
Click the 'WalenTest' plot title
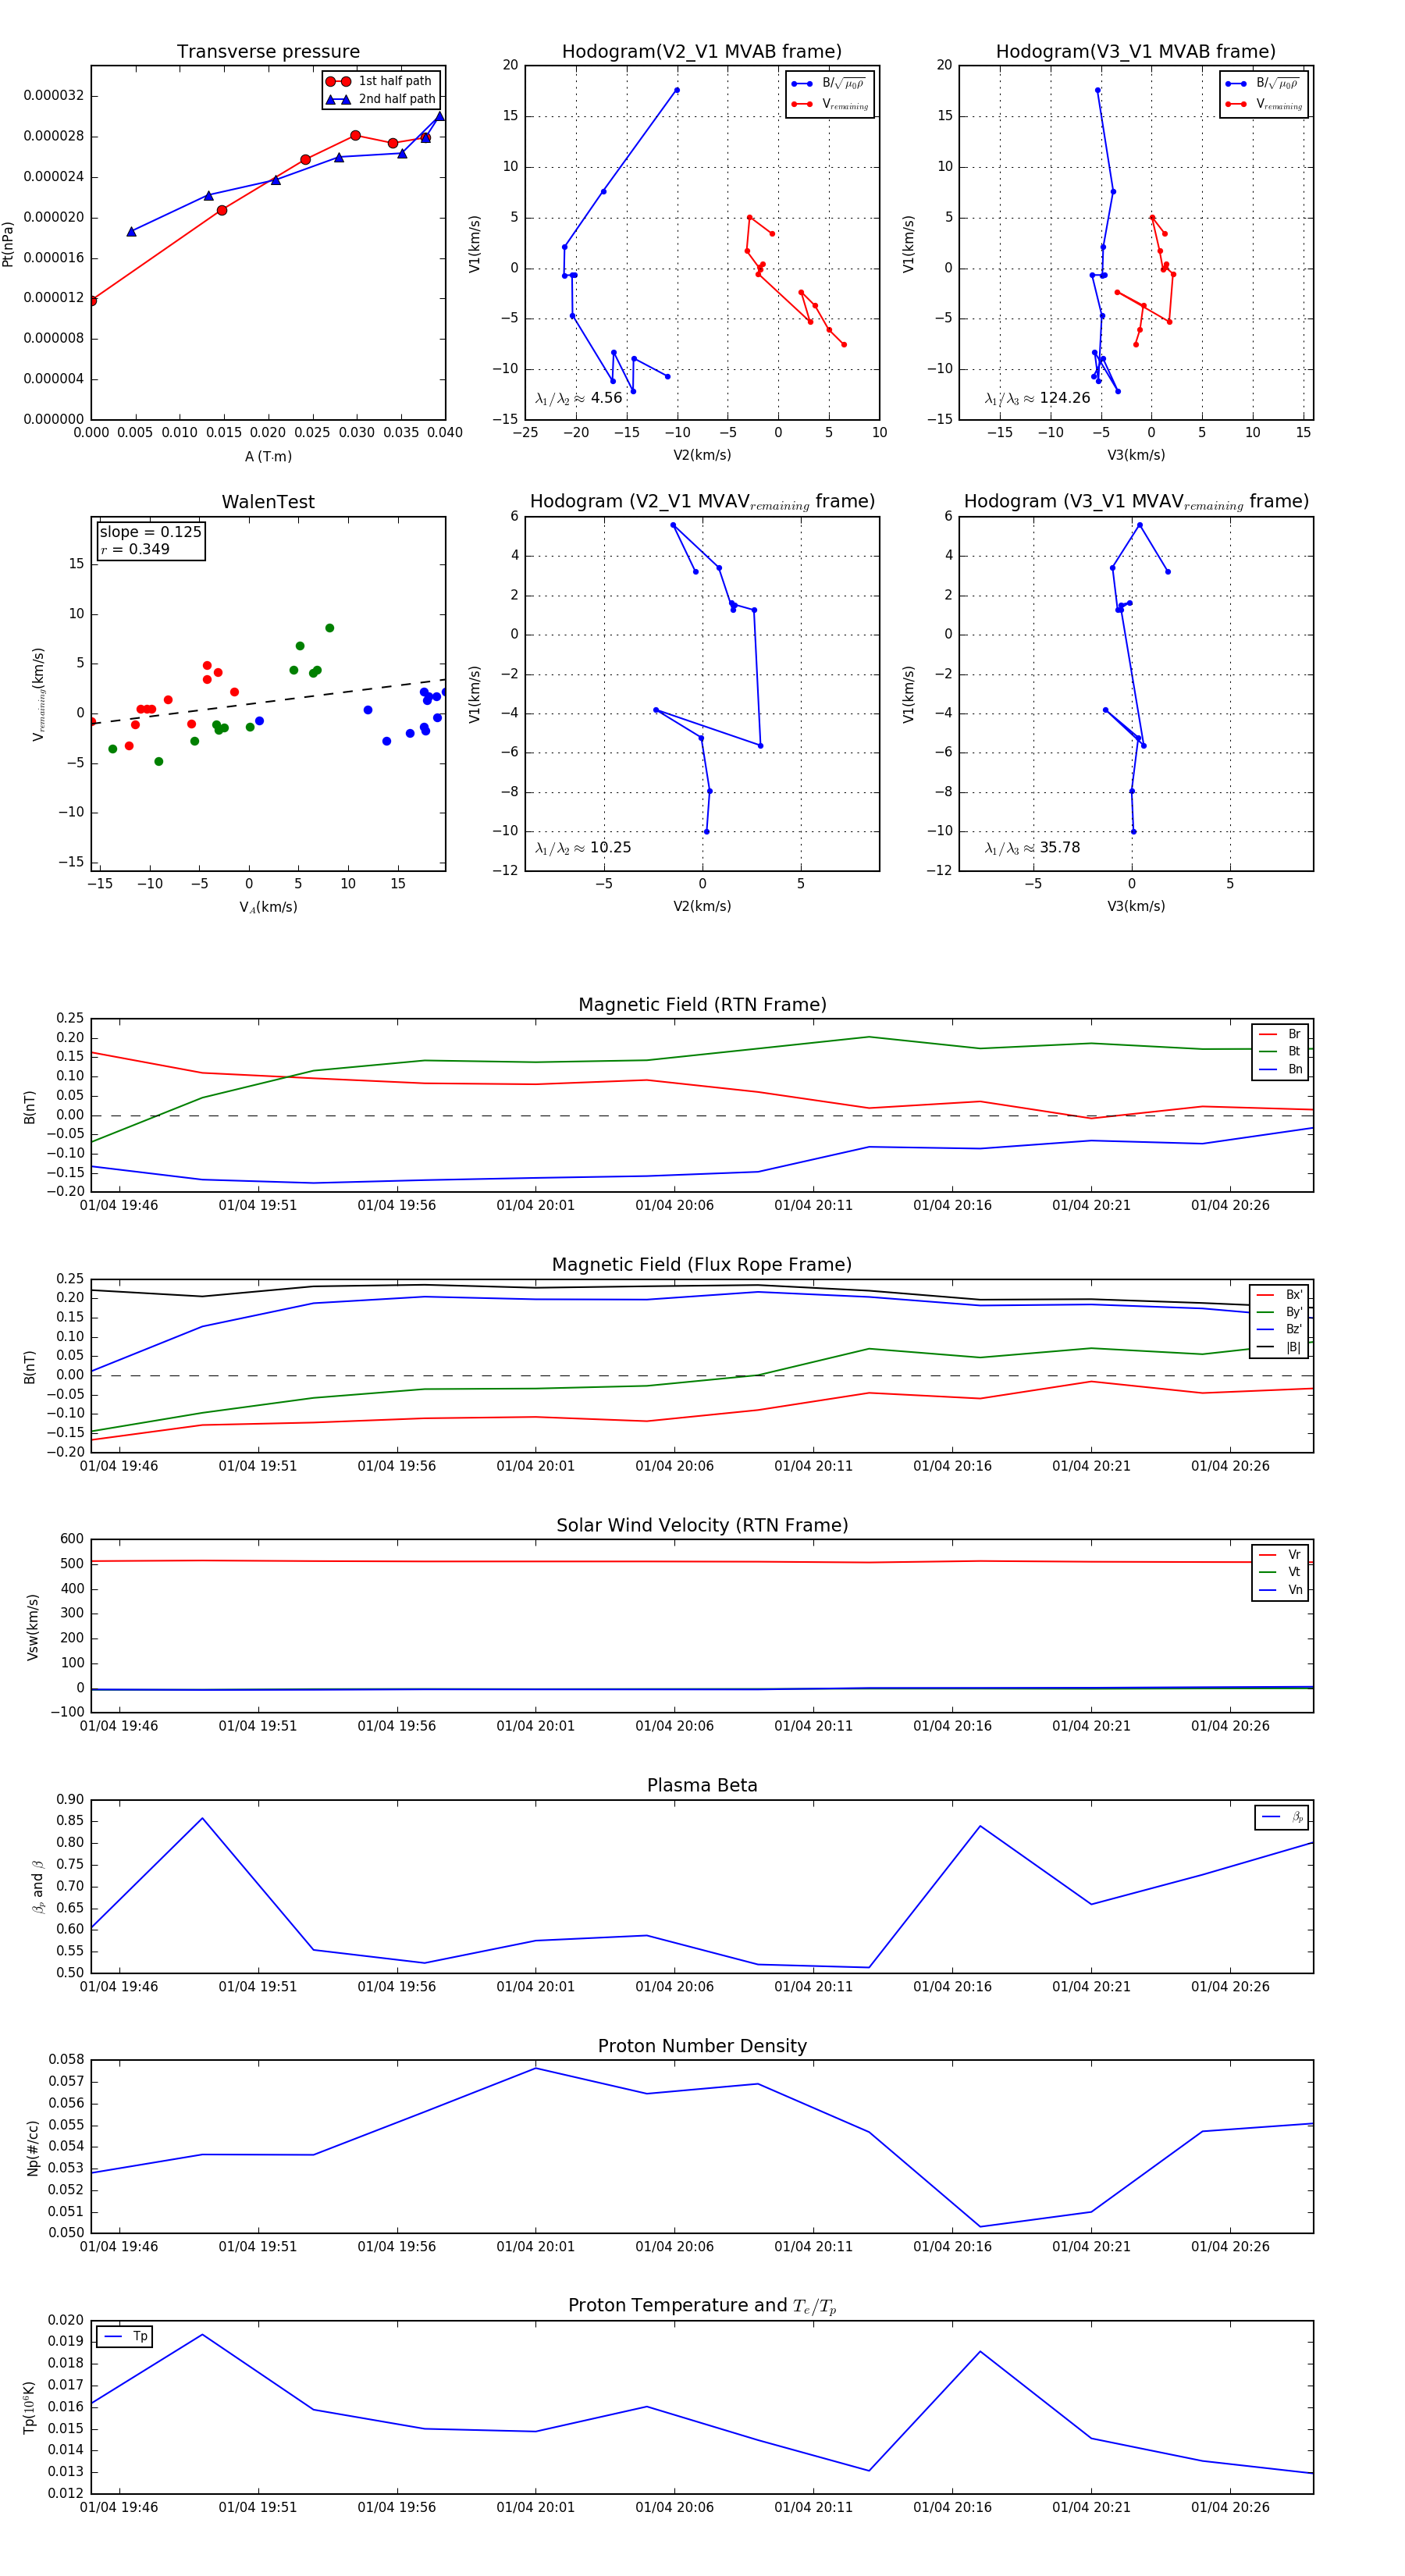click(268, 502)
